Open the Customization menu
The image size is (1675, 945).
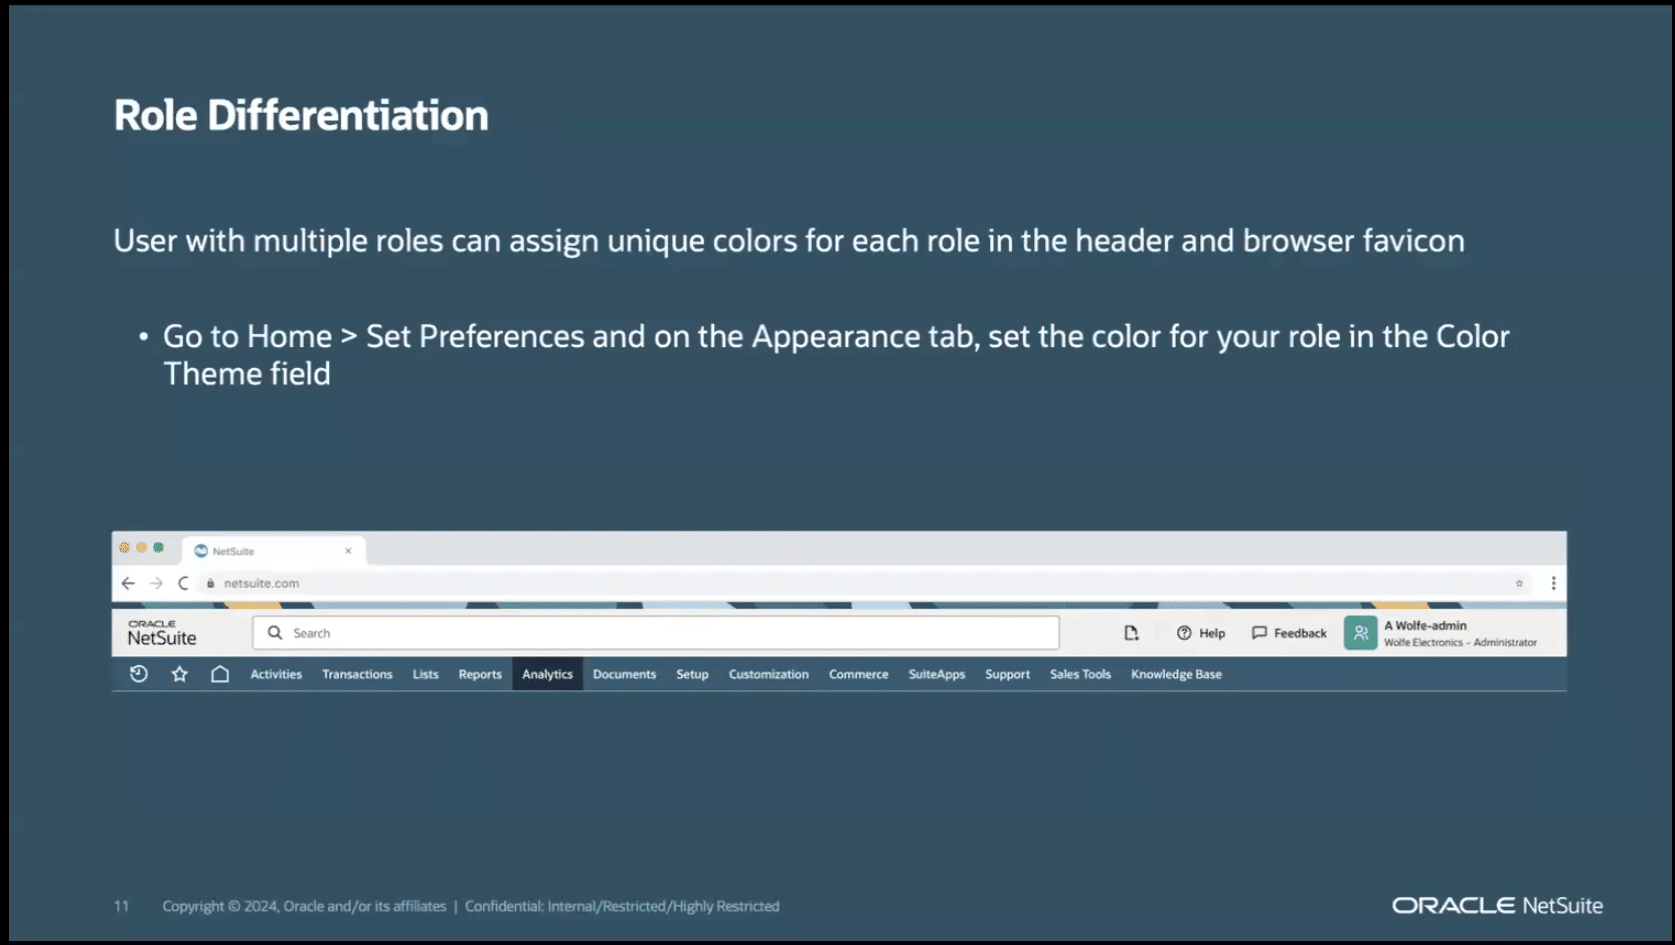point(769,674)
